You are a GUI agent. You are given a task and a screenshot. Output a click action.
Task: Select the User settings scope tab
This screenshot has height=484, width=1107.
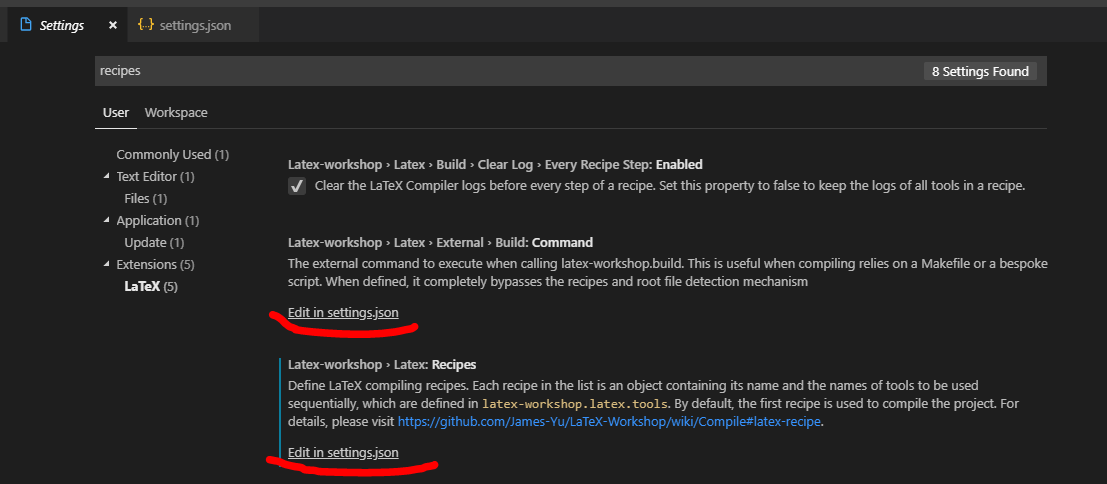pyautogui.click(x=116, y=113)
